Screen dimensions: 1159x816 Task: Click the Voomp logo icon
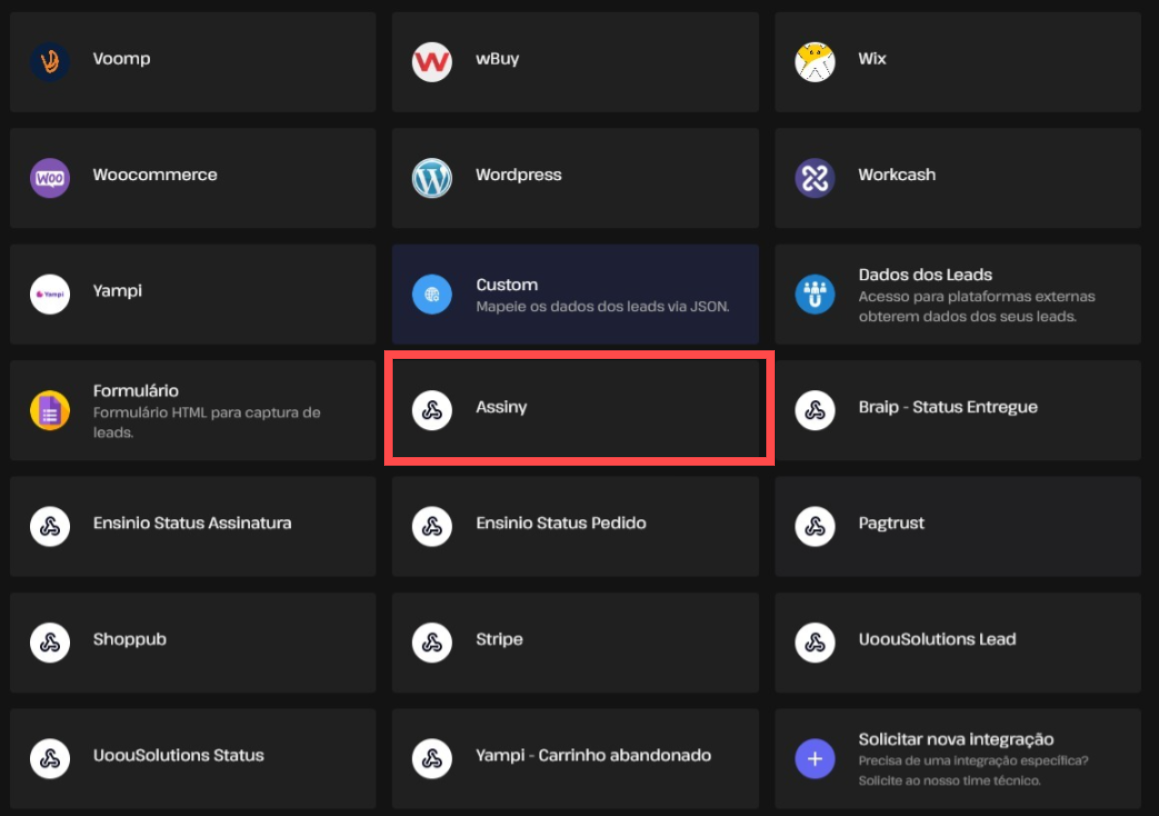[50, 61]
